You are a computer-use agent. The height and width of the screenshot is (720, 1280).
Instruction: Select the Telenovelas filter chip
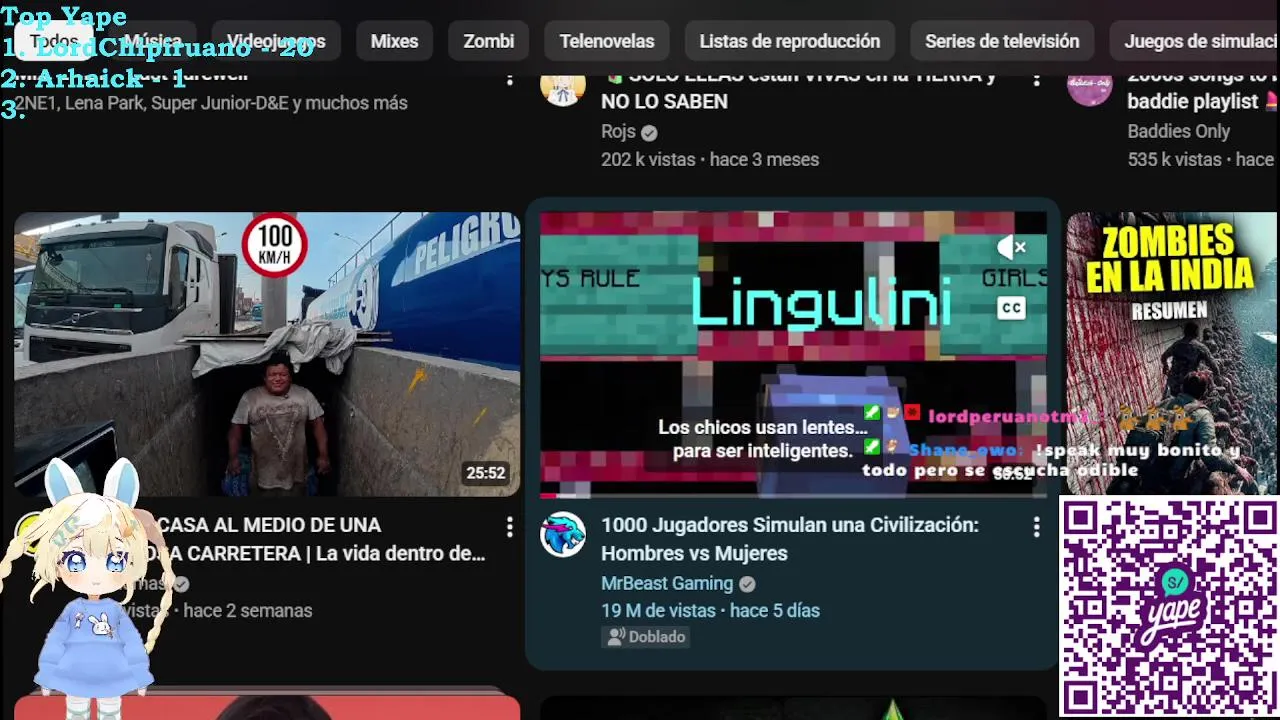[x=607, y=41]
